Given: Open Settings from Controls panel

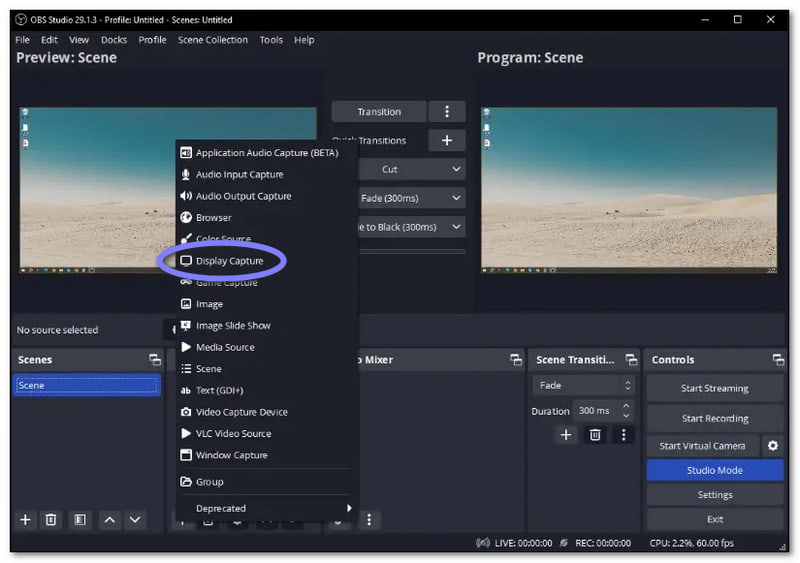Looking at the screenshot, I should 715,495.
